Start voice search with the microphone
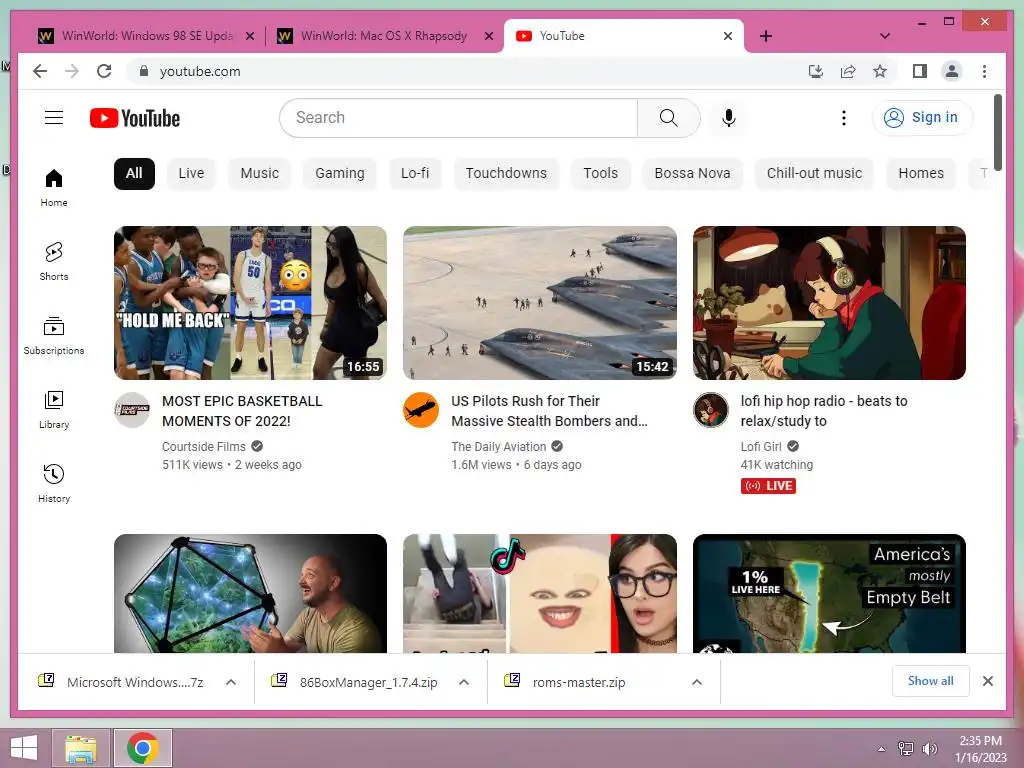Viewport: 1024px width, 768px height. click(x=729, y=118)
